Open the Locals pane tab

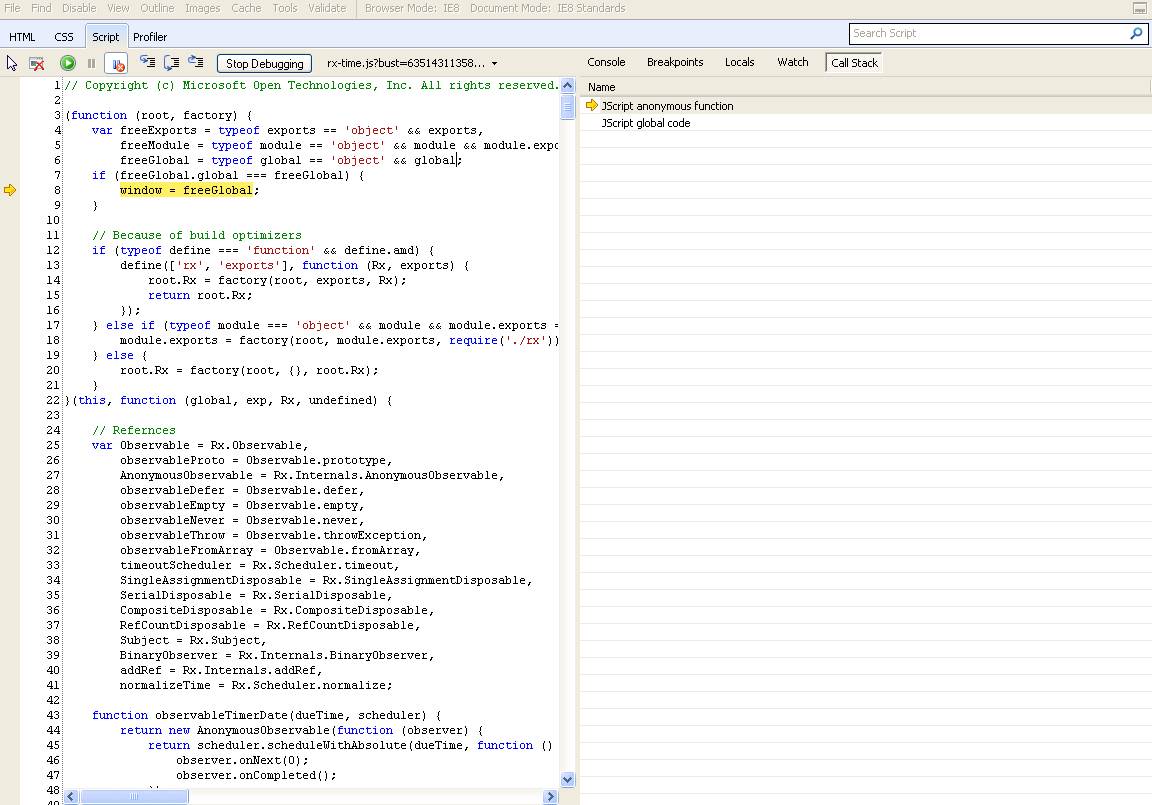coord(739,62)
